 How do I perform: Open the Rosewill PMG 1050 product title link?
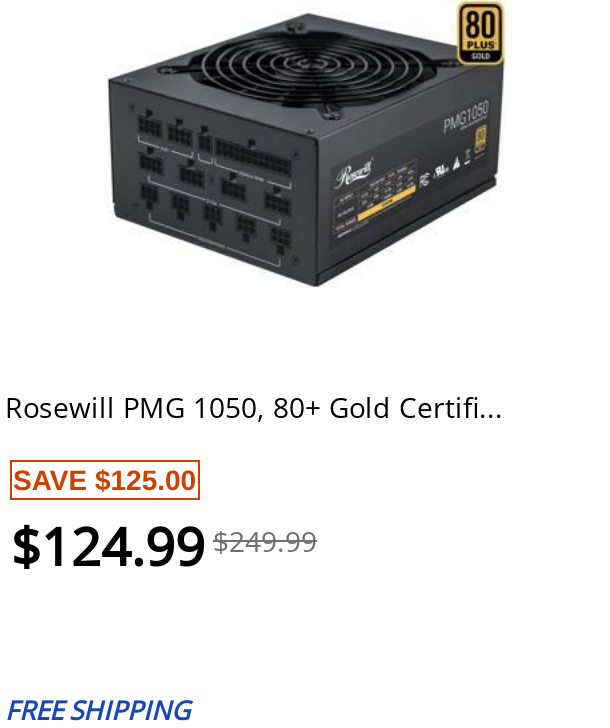(x=253, y=409)
